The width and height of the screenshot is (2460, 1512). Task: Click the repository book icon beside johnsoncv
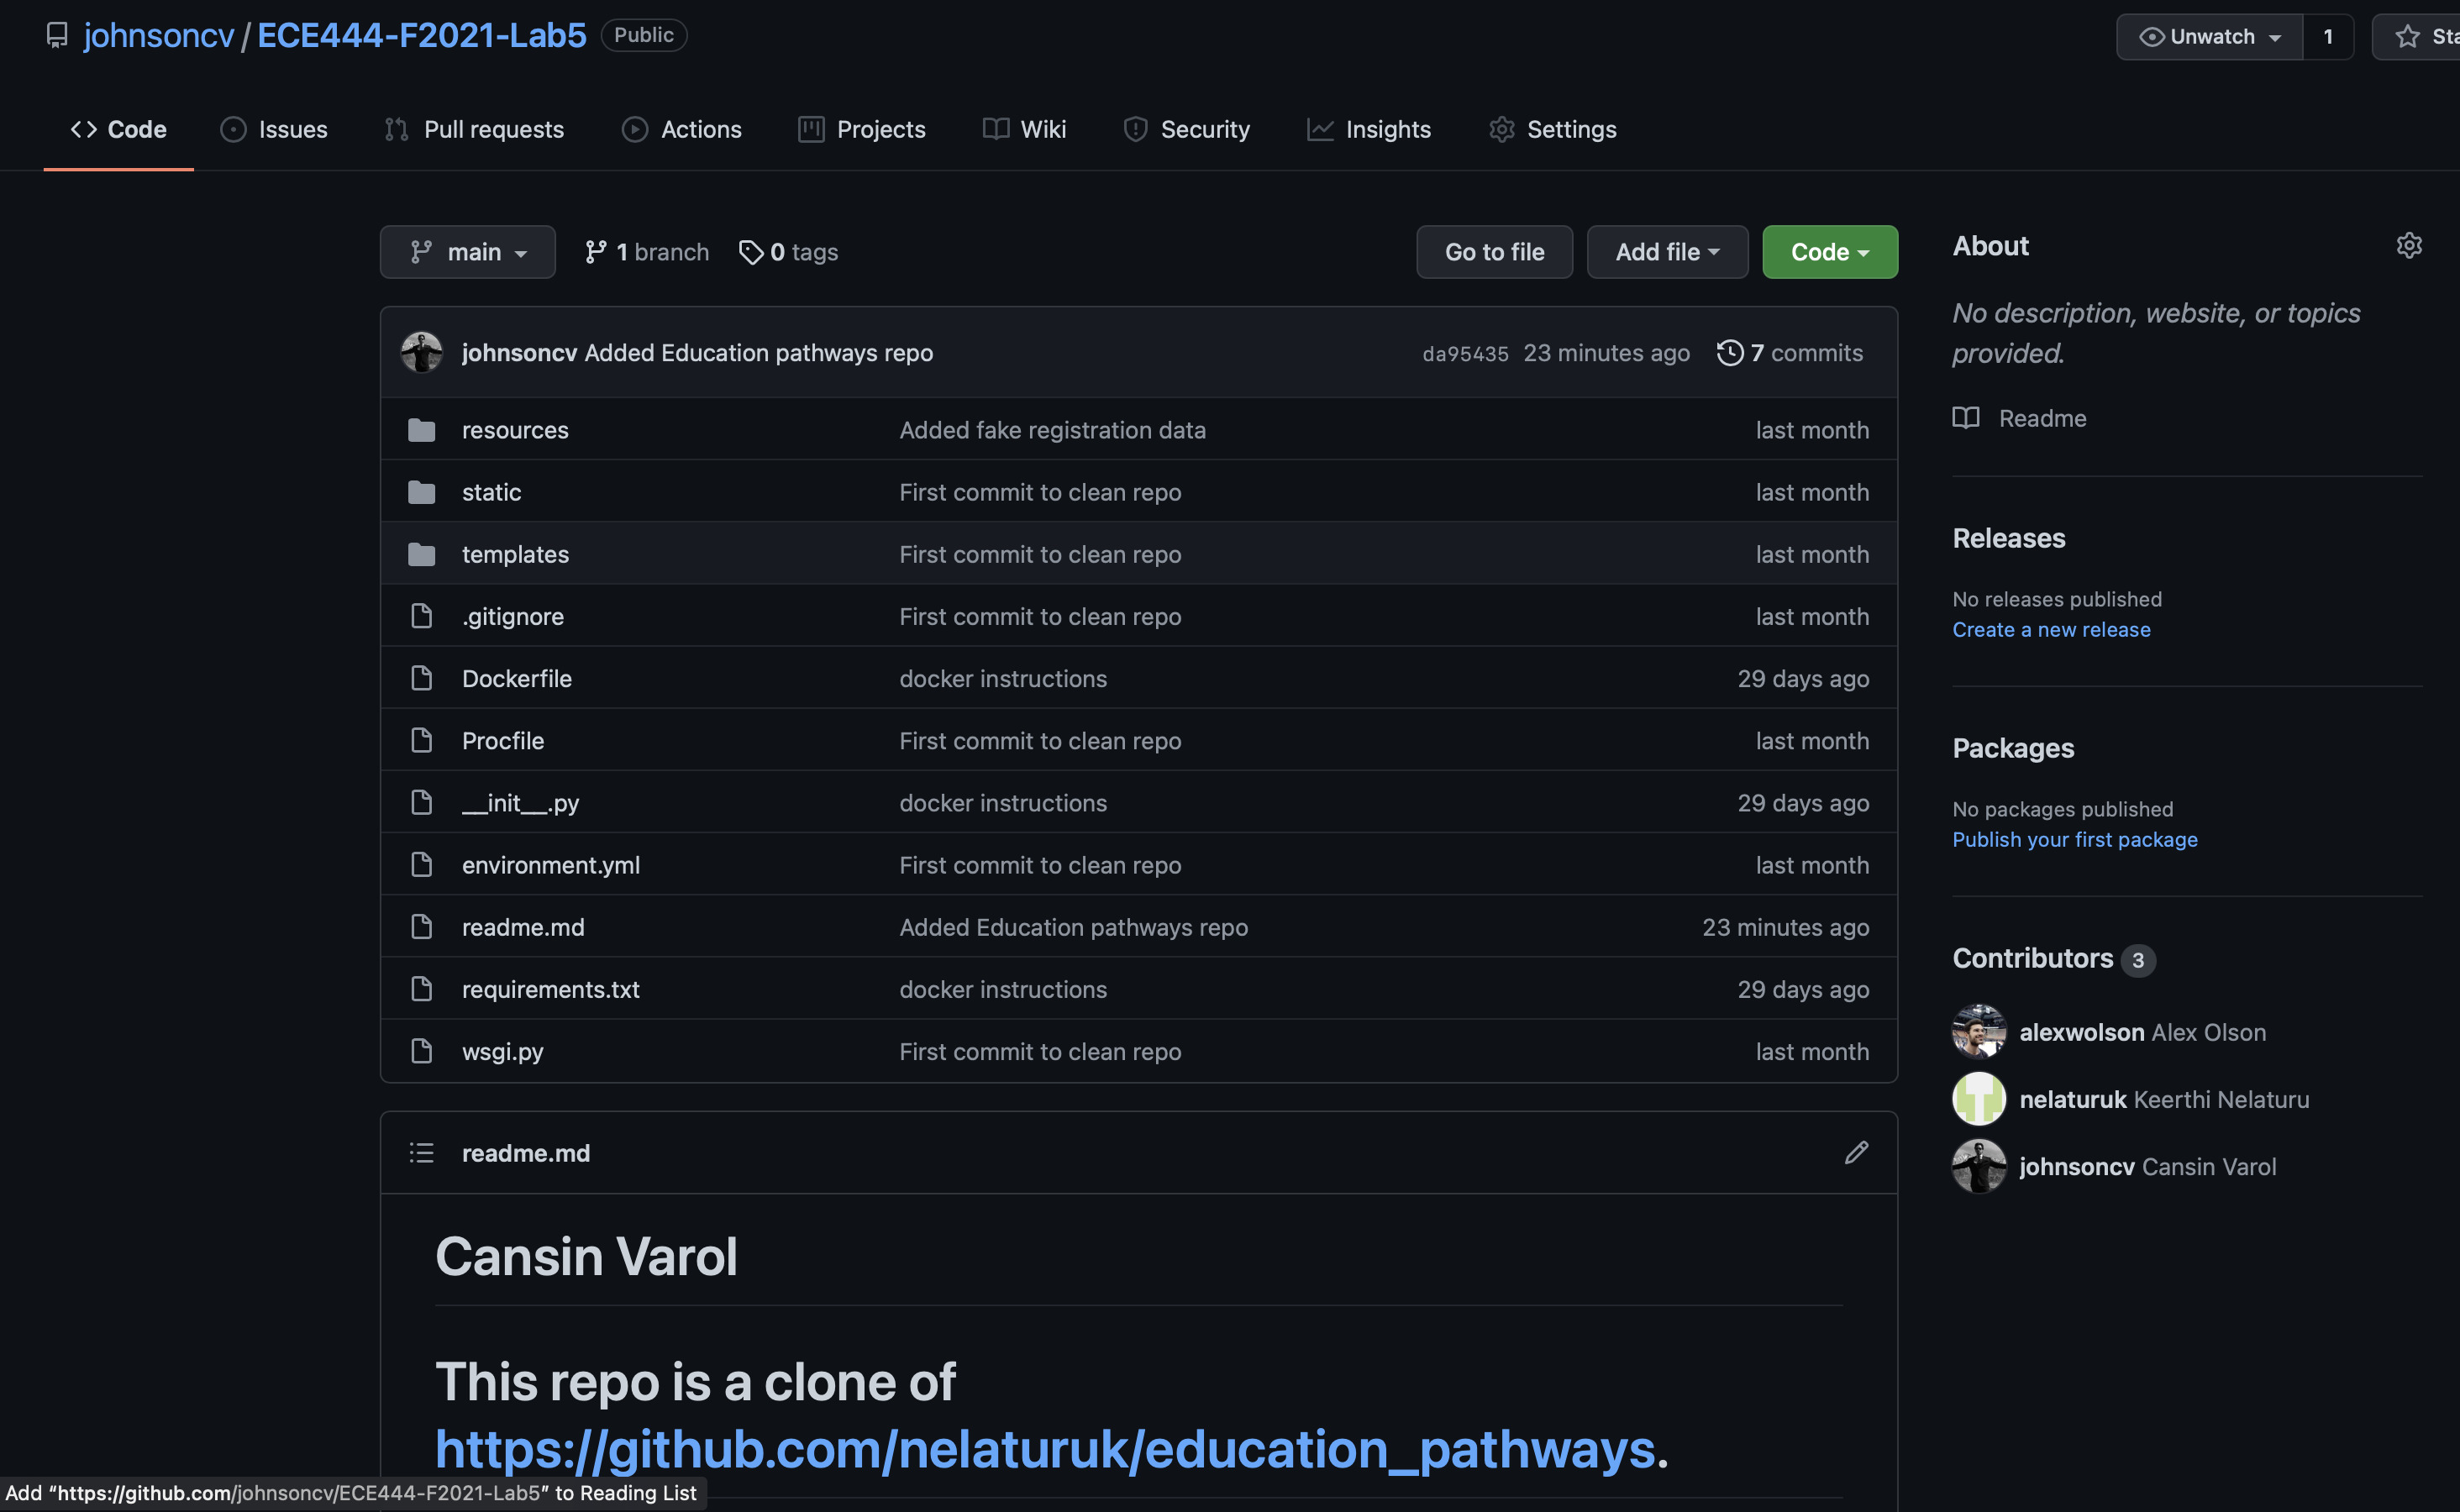pyautogui.click(x=56, y=35)
